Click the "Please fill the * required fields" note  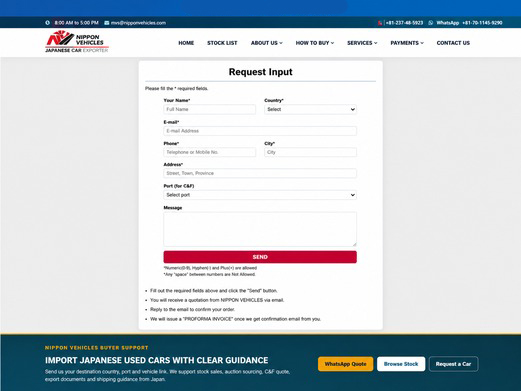(176, 89)
